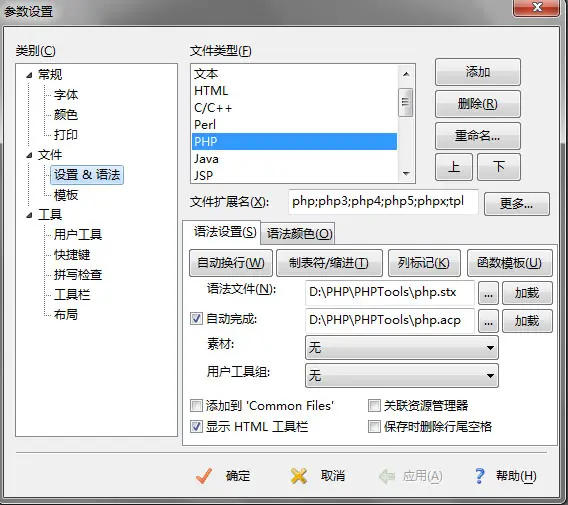568x505 pixels.
Task: Select 颜色 in the category tree
Action: (66, 115)
